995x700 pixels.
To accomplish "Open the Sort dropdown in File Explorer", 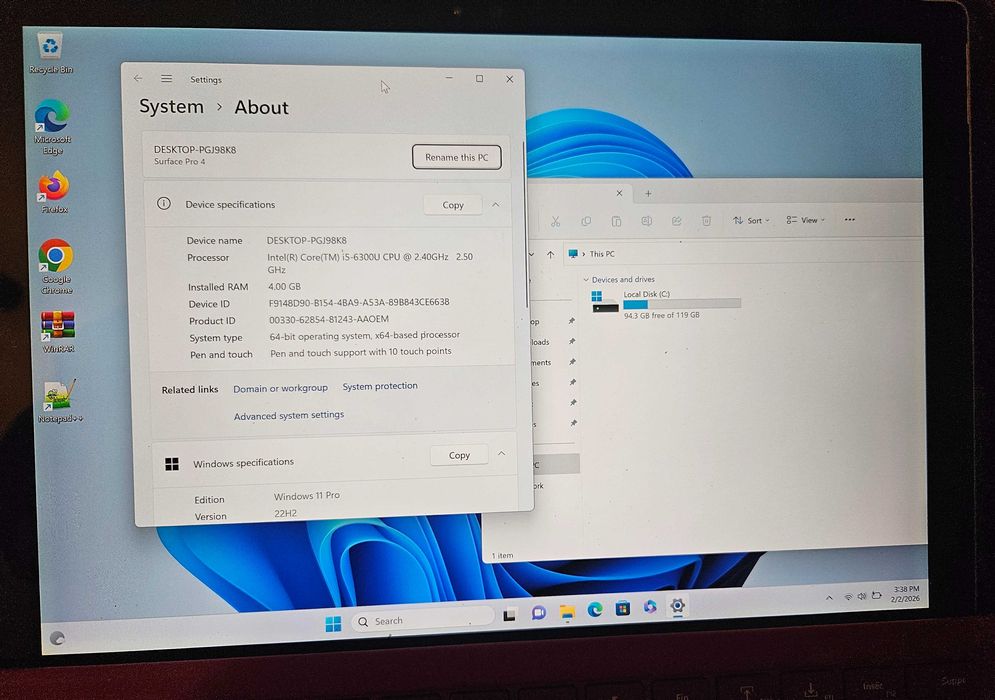I will coord(751,220).
